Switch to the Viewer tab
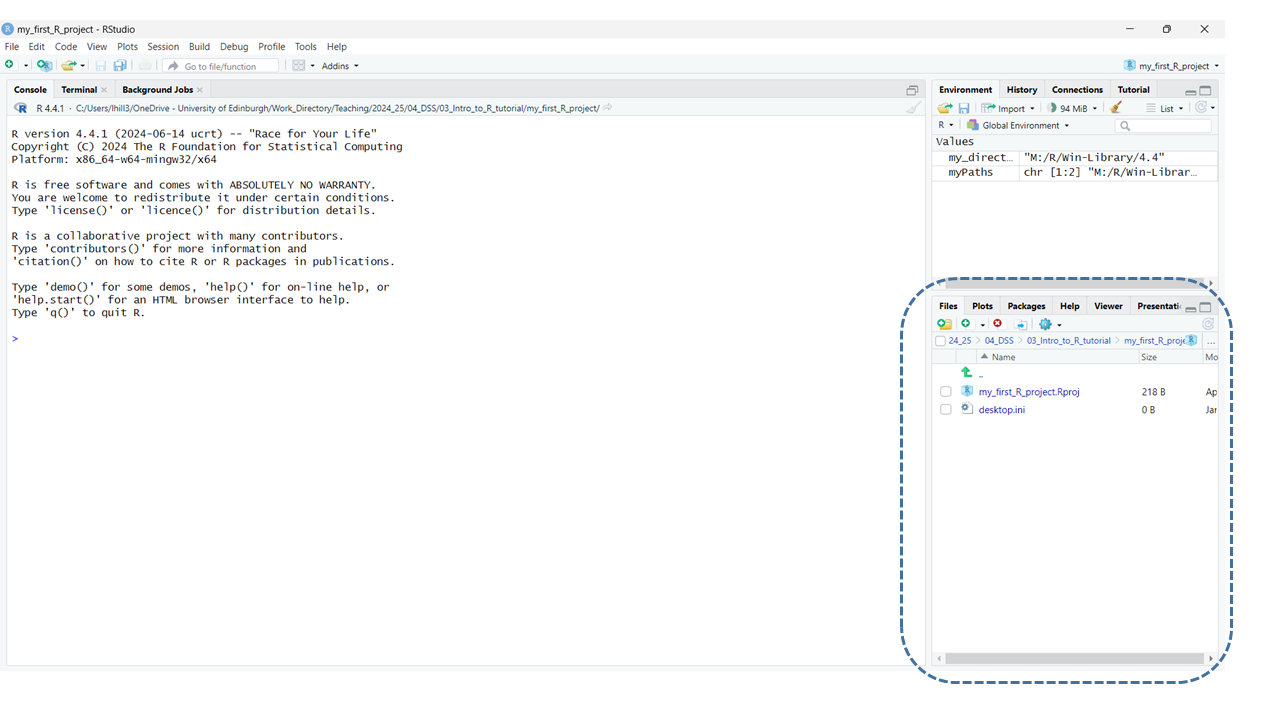 click(x=1108, y=306)
